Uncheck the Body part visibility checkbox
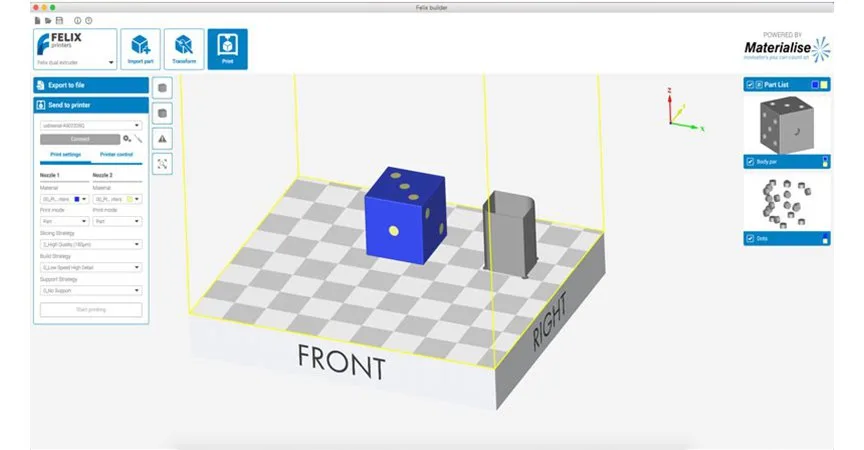864x450 pixels. (x=750, y=162)
